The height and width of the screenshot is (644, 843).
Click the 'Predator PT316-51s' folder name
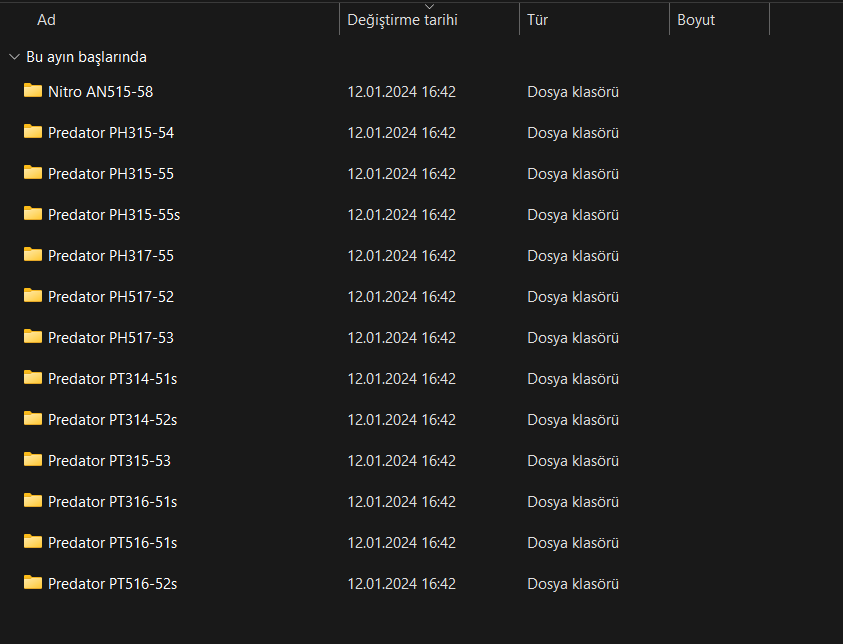112,502
